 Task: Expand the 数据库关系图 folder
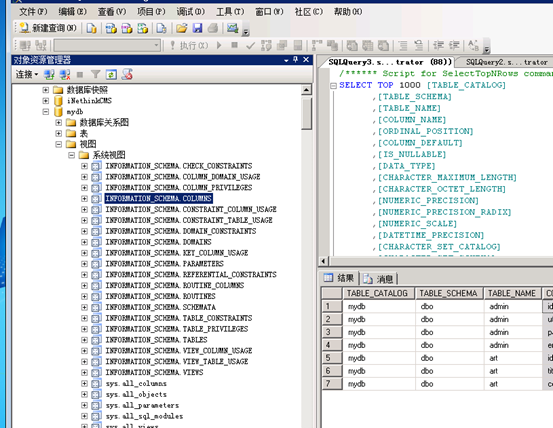[59, 123]
